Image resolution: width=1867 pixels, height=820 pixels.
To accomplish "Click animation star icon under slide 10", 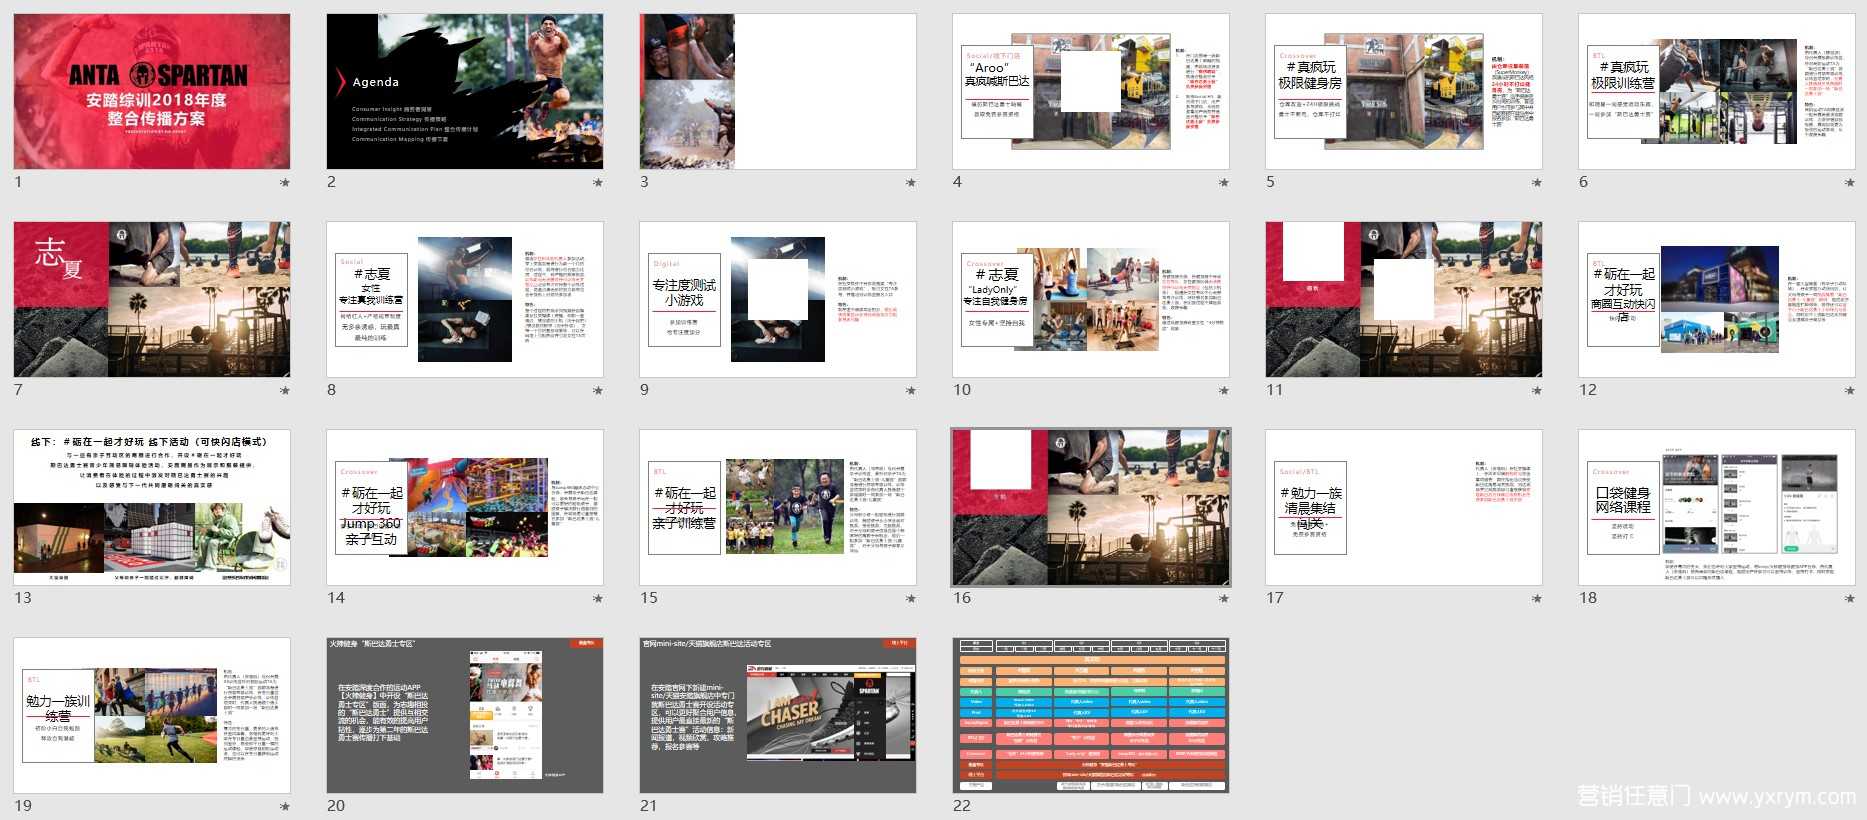I will click(1224, 390).
